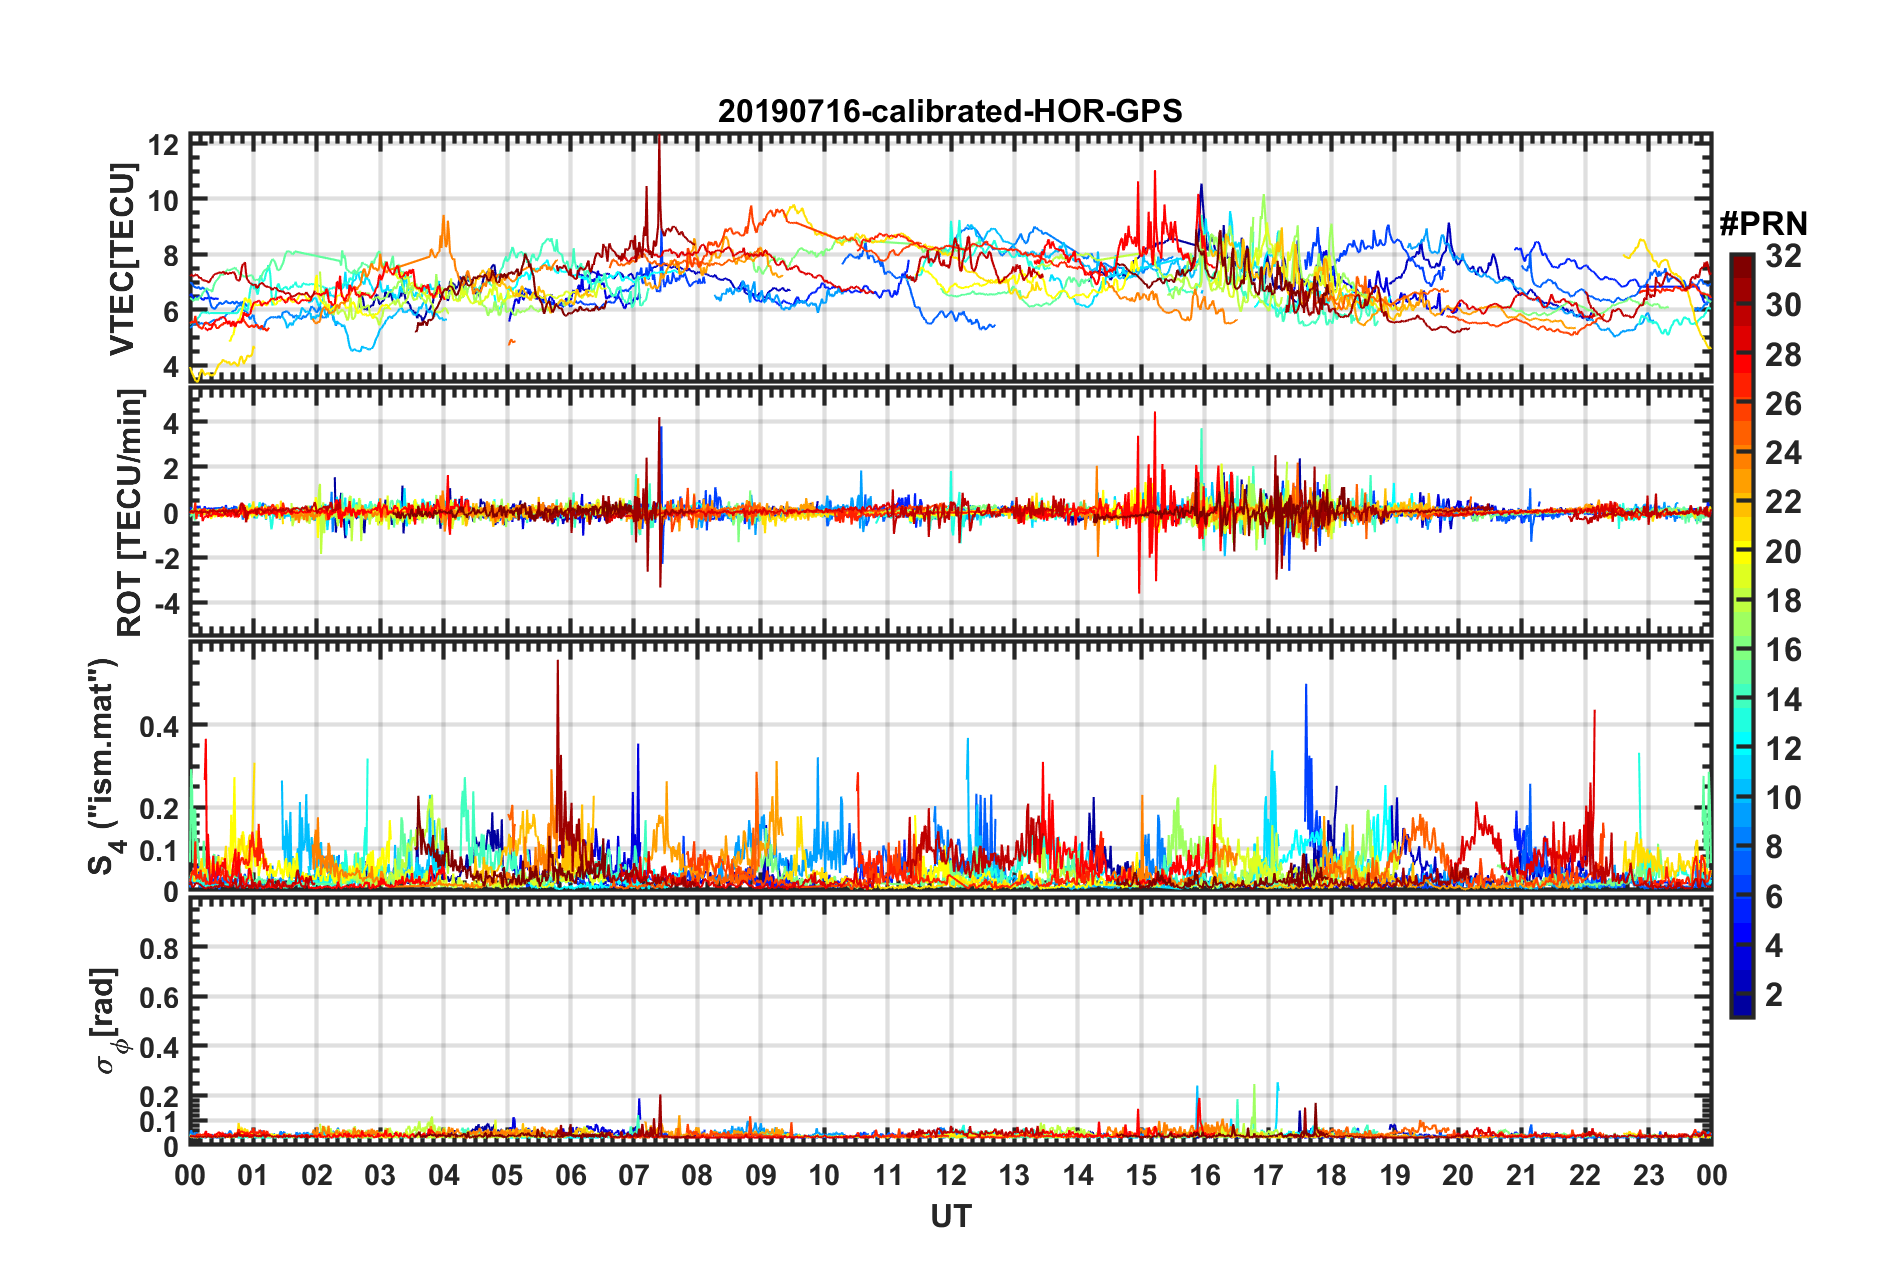Select the "VTEC[TECU]" y-axis label
Screen dimensions: 1902x1272
tap(122, 260)
